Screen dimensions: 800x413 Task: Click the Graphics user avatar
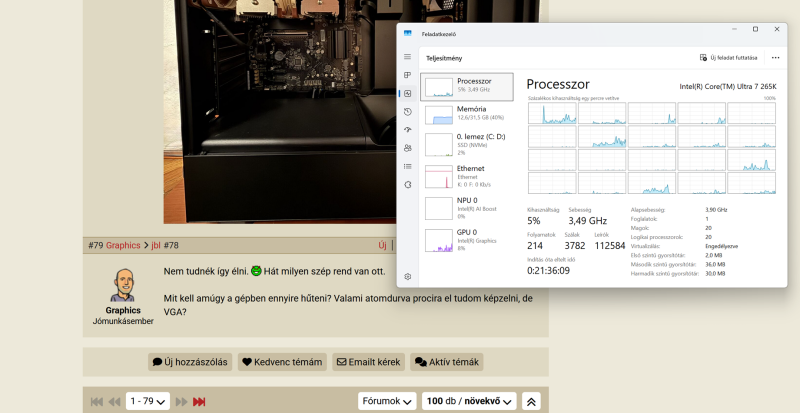[x=122, y=285]
